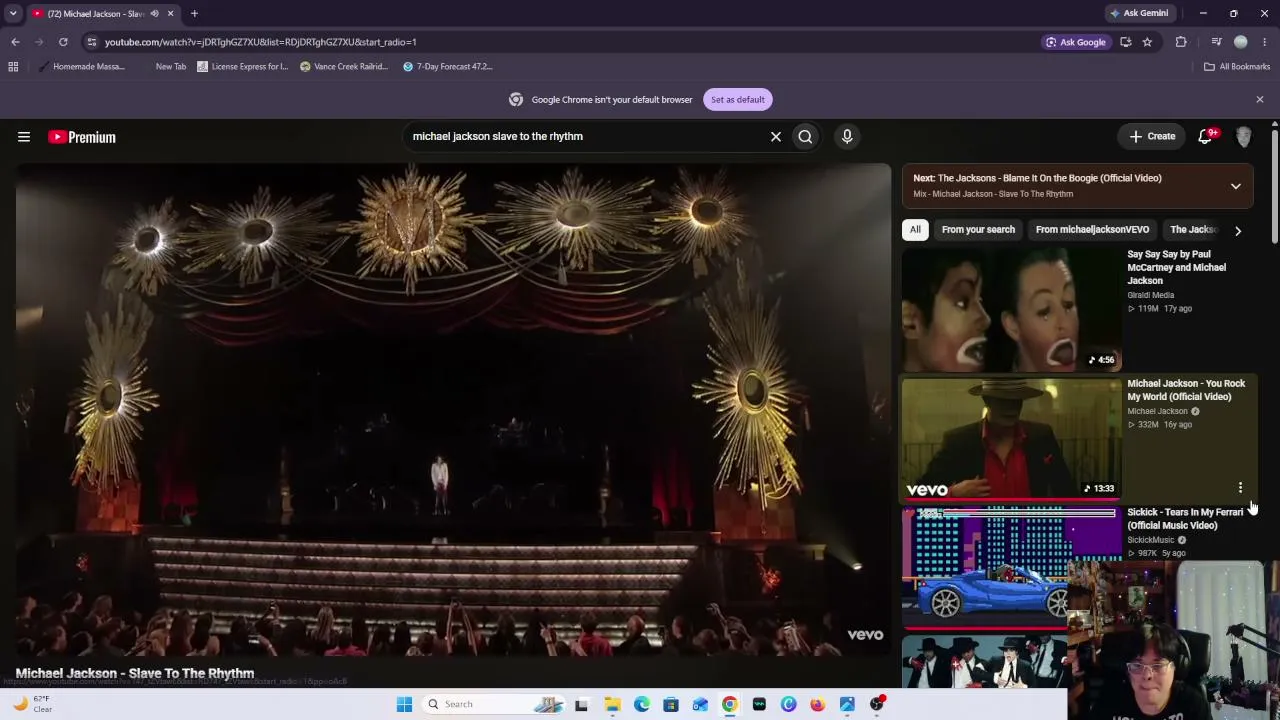
Task: Open Say Say Say by Paul McCartney title
Action: [x=1176, y=267]
